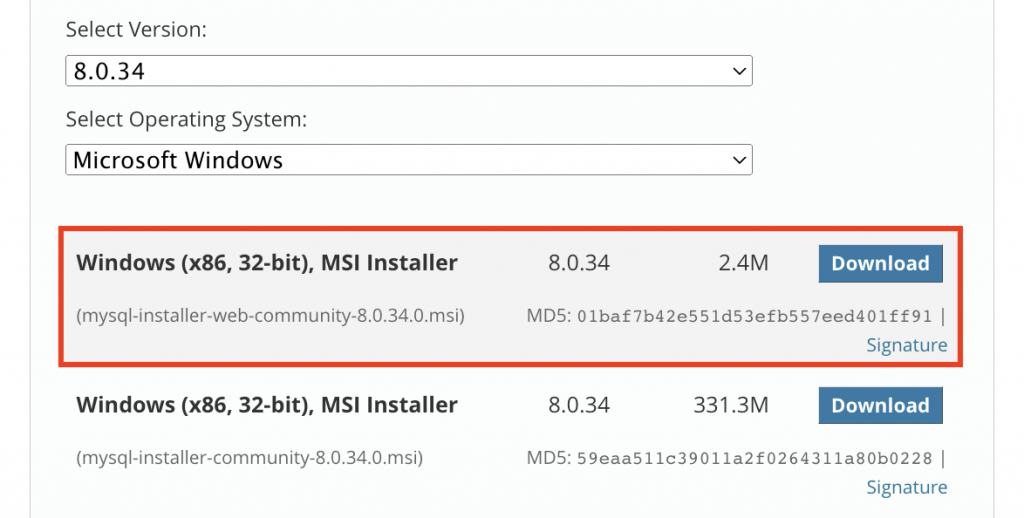Click the chevron arrow of the operating system selector

click(739, 160)
